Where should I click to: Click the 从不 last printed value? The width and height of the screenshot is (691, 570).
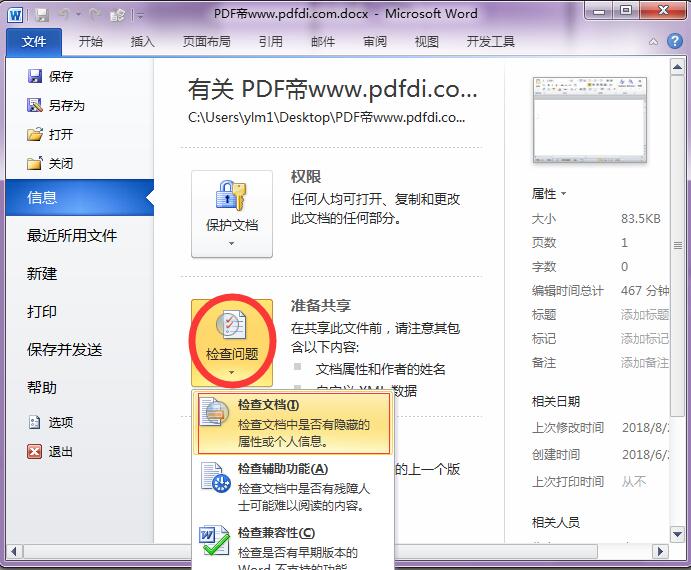pos(634,481)
